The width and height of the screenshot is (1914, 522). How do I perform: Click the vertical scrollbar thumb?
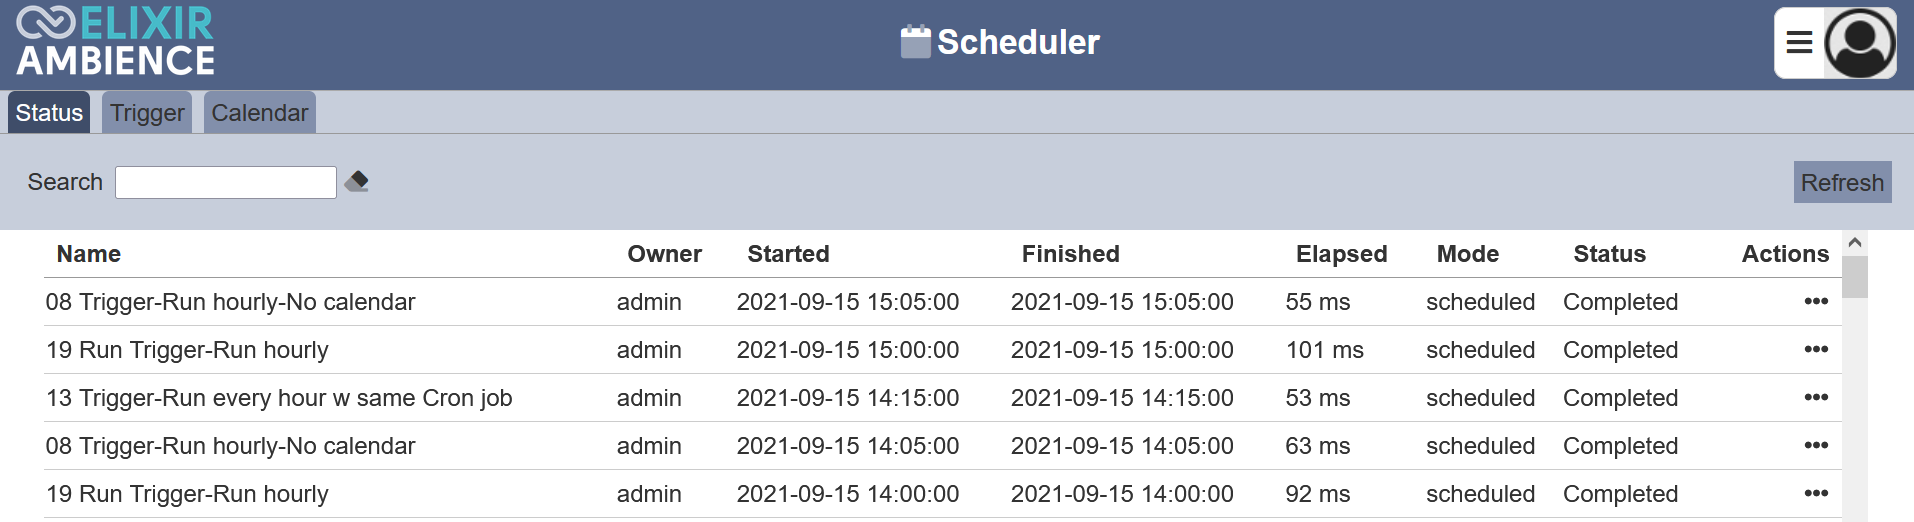pos(1855,277)
